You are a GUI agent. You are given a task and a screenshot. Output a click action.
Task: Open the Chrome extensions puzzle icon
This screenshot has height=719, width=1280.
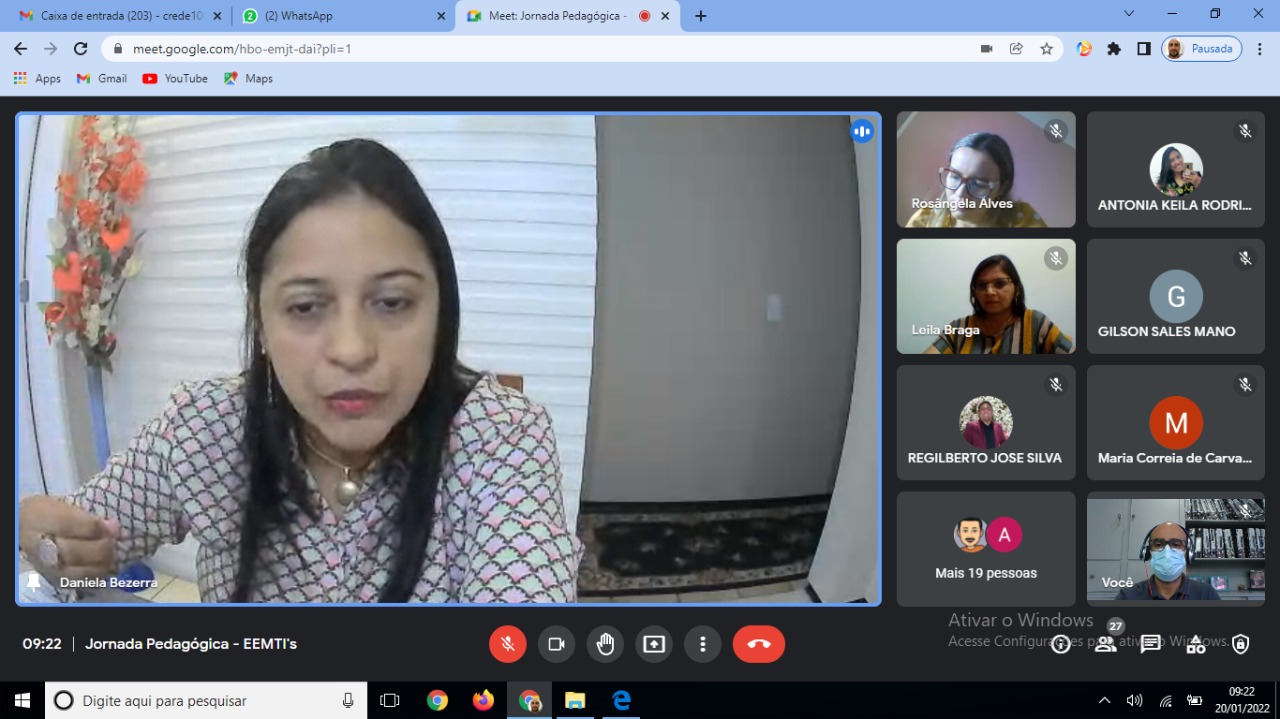click(x=1114, y=49)
